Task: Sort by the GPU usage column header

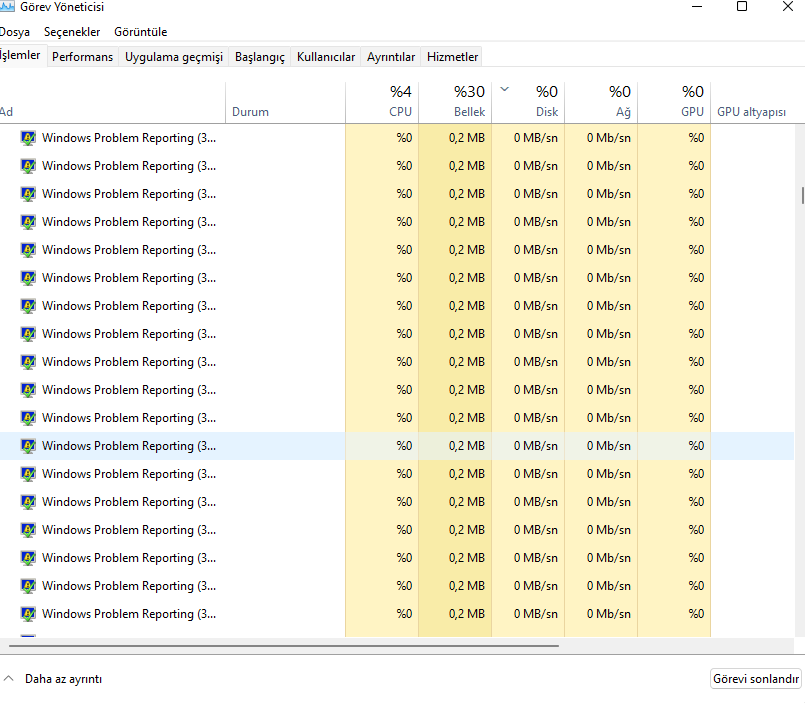Action: (674, 103)
